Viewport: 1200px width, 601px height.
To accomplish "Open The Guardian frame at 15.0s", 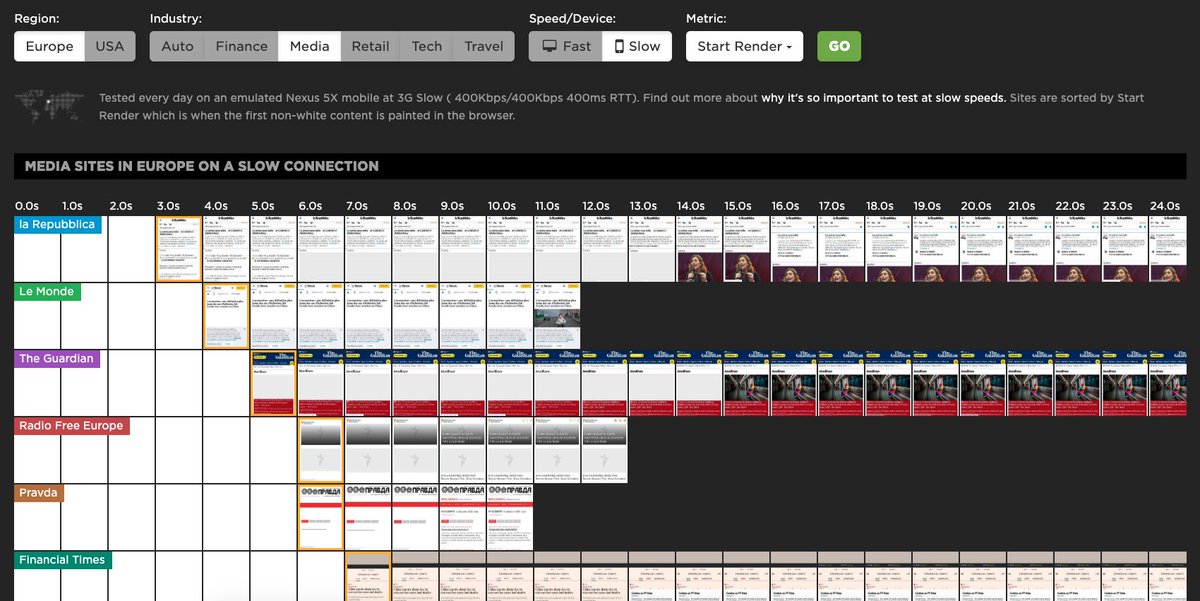I will (746, 383).
